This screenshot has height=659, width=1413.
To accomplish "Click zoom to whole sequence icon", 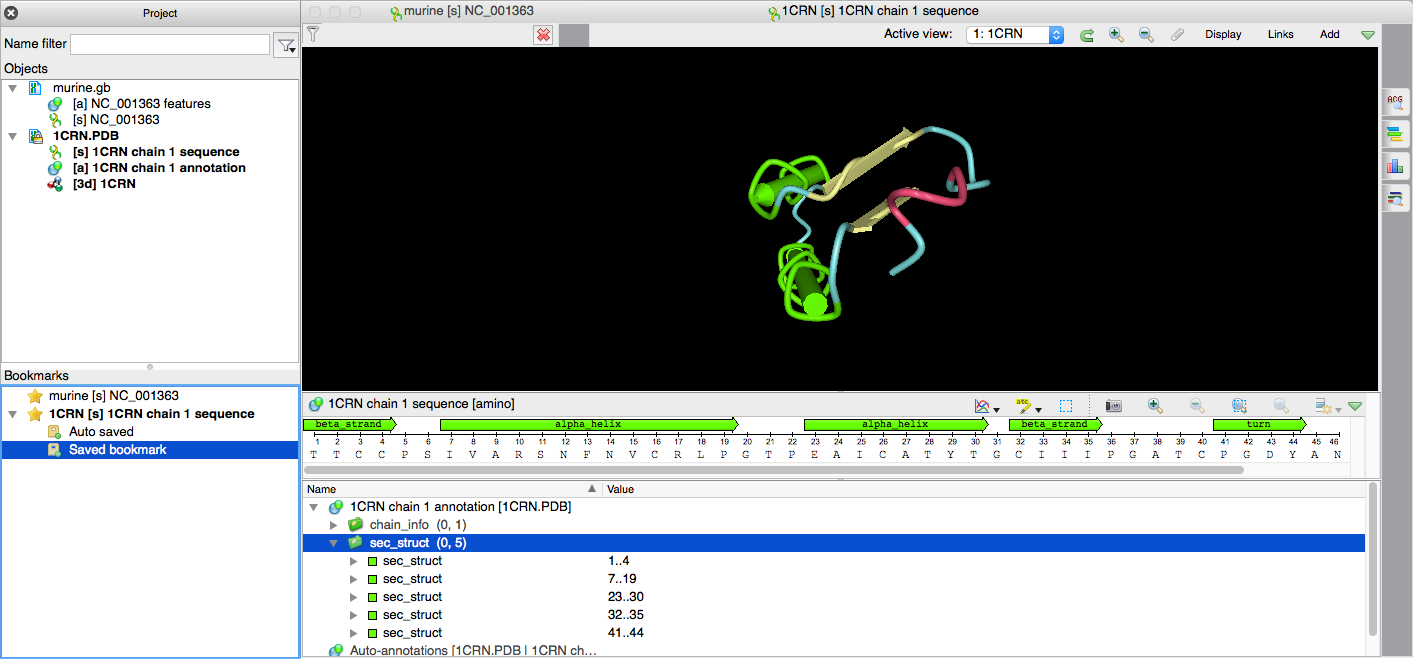I will tap(1281, 406).
